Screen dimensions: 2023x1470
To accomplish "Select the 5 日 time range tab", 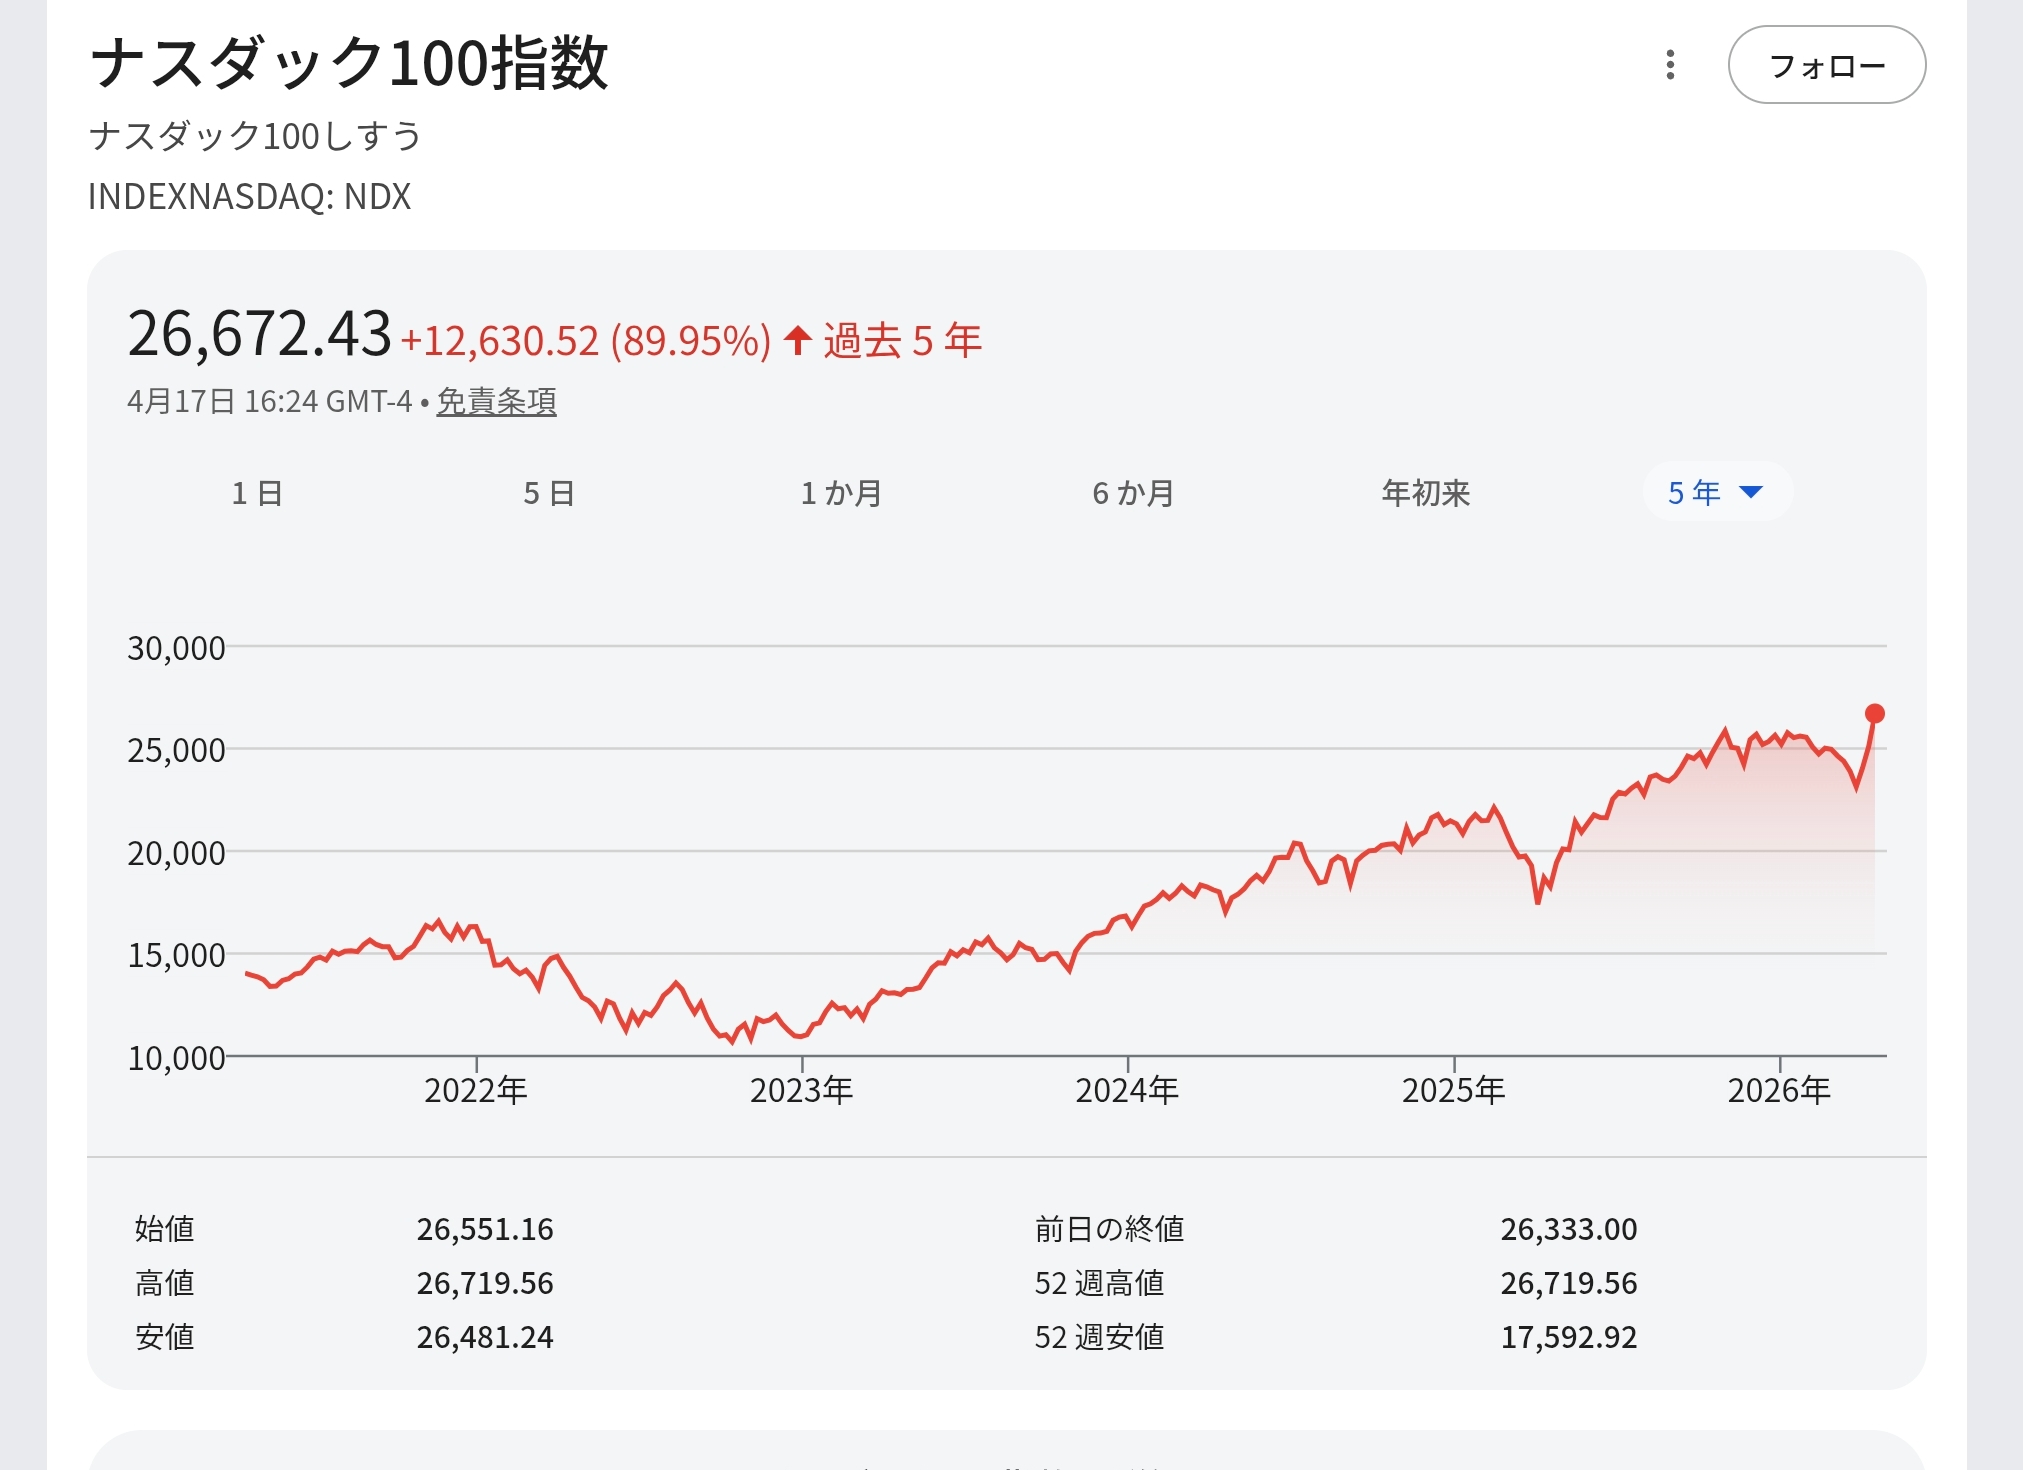I will tap(549, 493).
